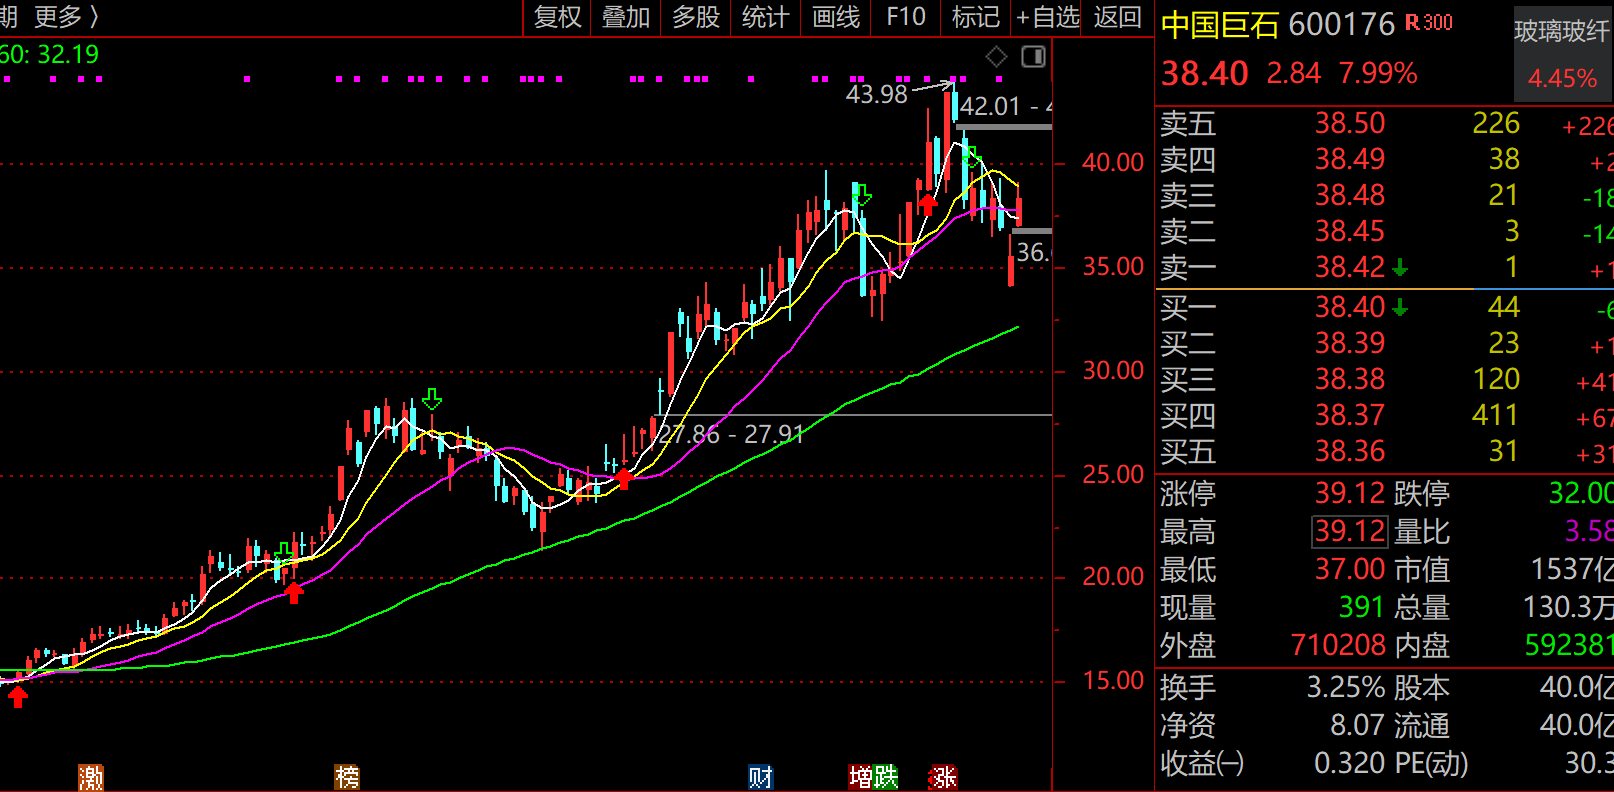Open F10 company information
Screen dimensions: 1614x792
906,17
